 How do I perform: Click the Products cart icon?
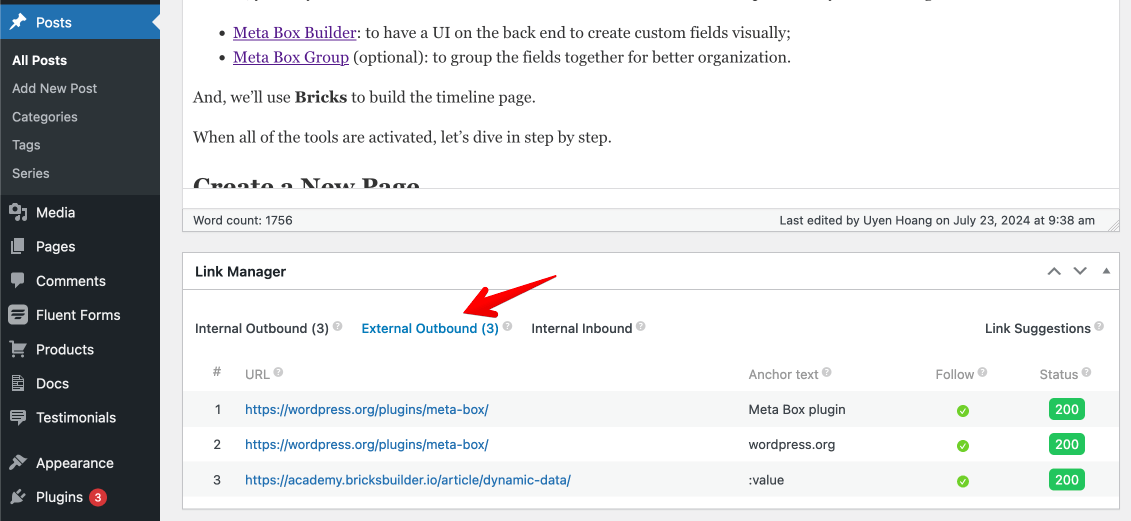tap(18, 349)
